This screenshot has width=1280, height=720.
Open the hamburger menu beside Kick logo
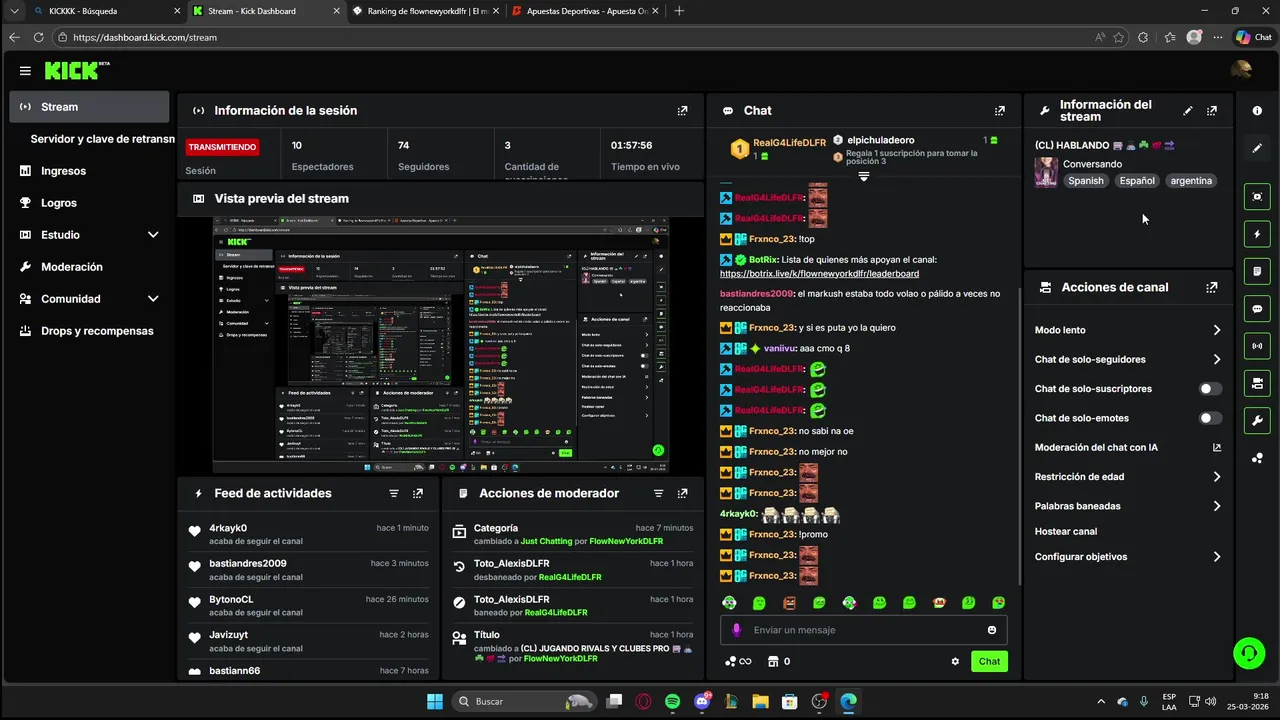point(25,71)
